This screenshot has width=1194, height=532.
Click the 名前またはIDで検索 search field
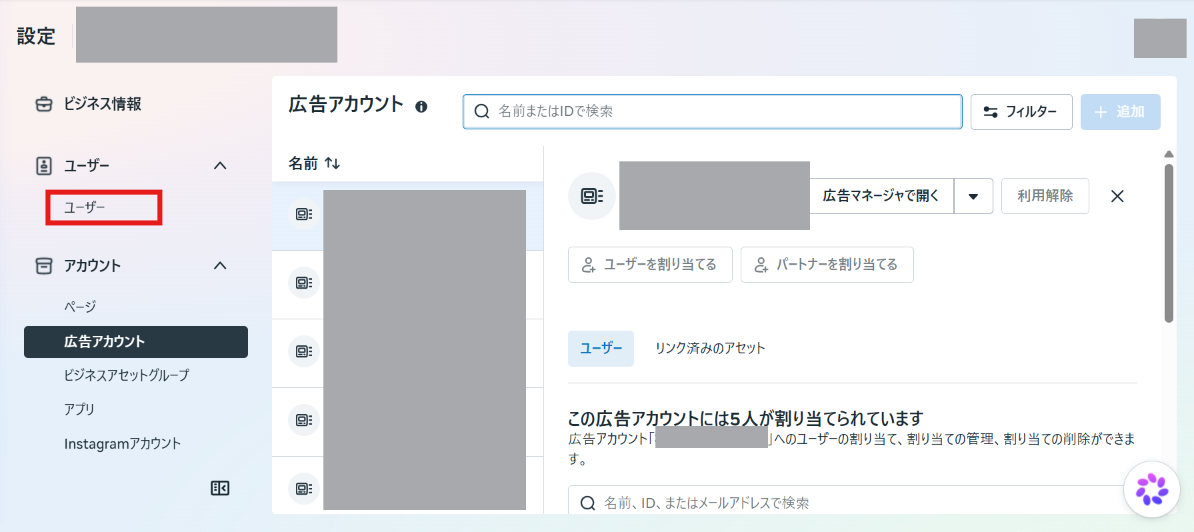[x=712, y=111]
